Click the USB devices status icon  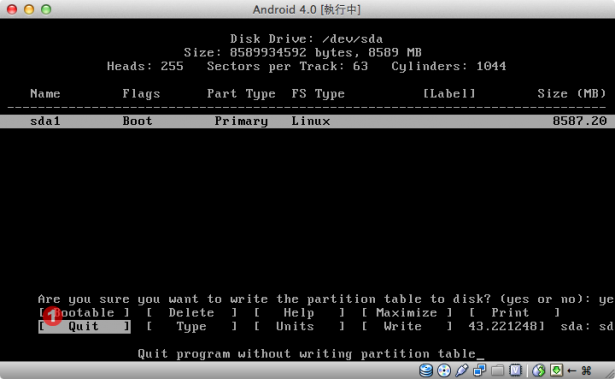(462, 370)
